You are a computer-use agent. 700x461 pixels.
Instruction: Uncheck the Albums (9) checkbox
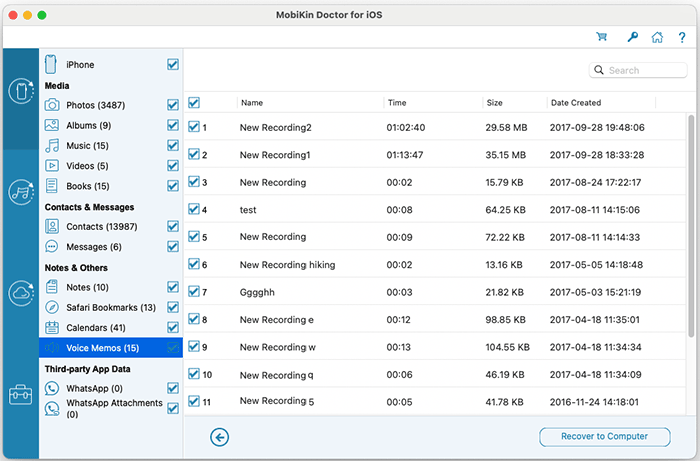(173, 125)
